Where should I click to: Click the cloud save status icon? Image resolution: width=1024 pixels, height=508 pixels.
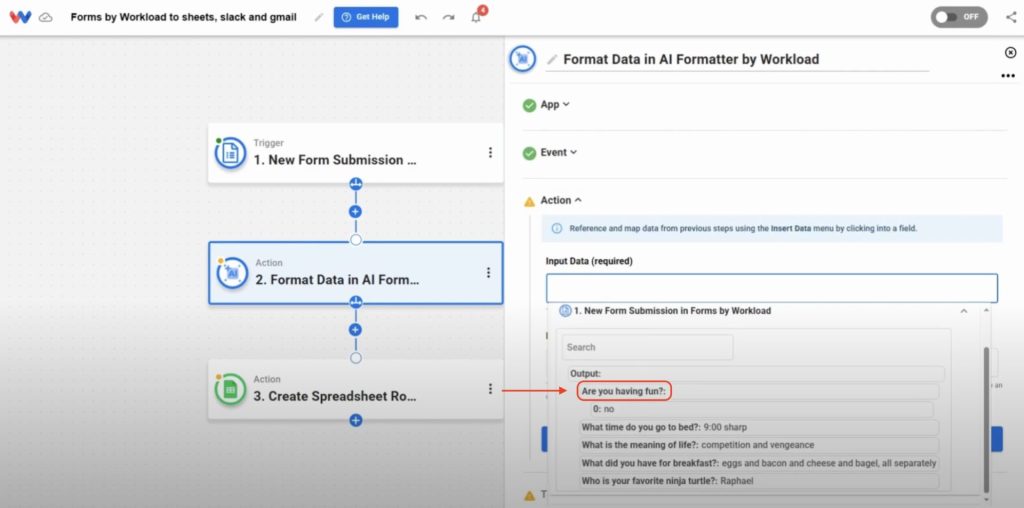[46, 18]
